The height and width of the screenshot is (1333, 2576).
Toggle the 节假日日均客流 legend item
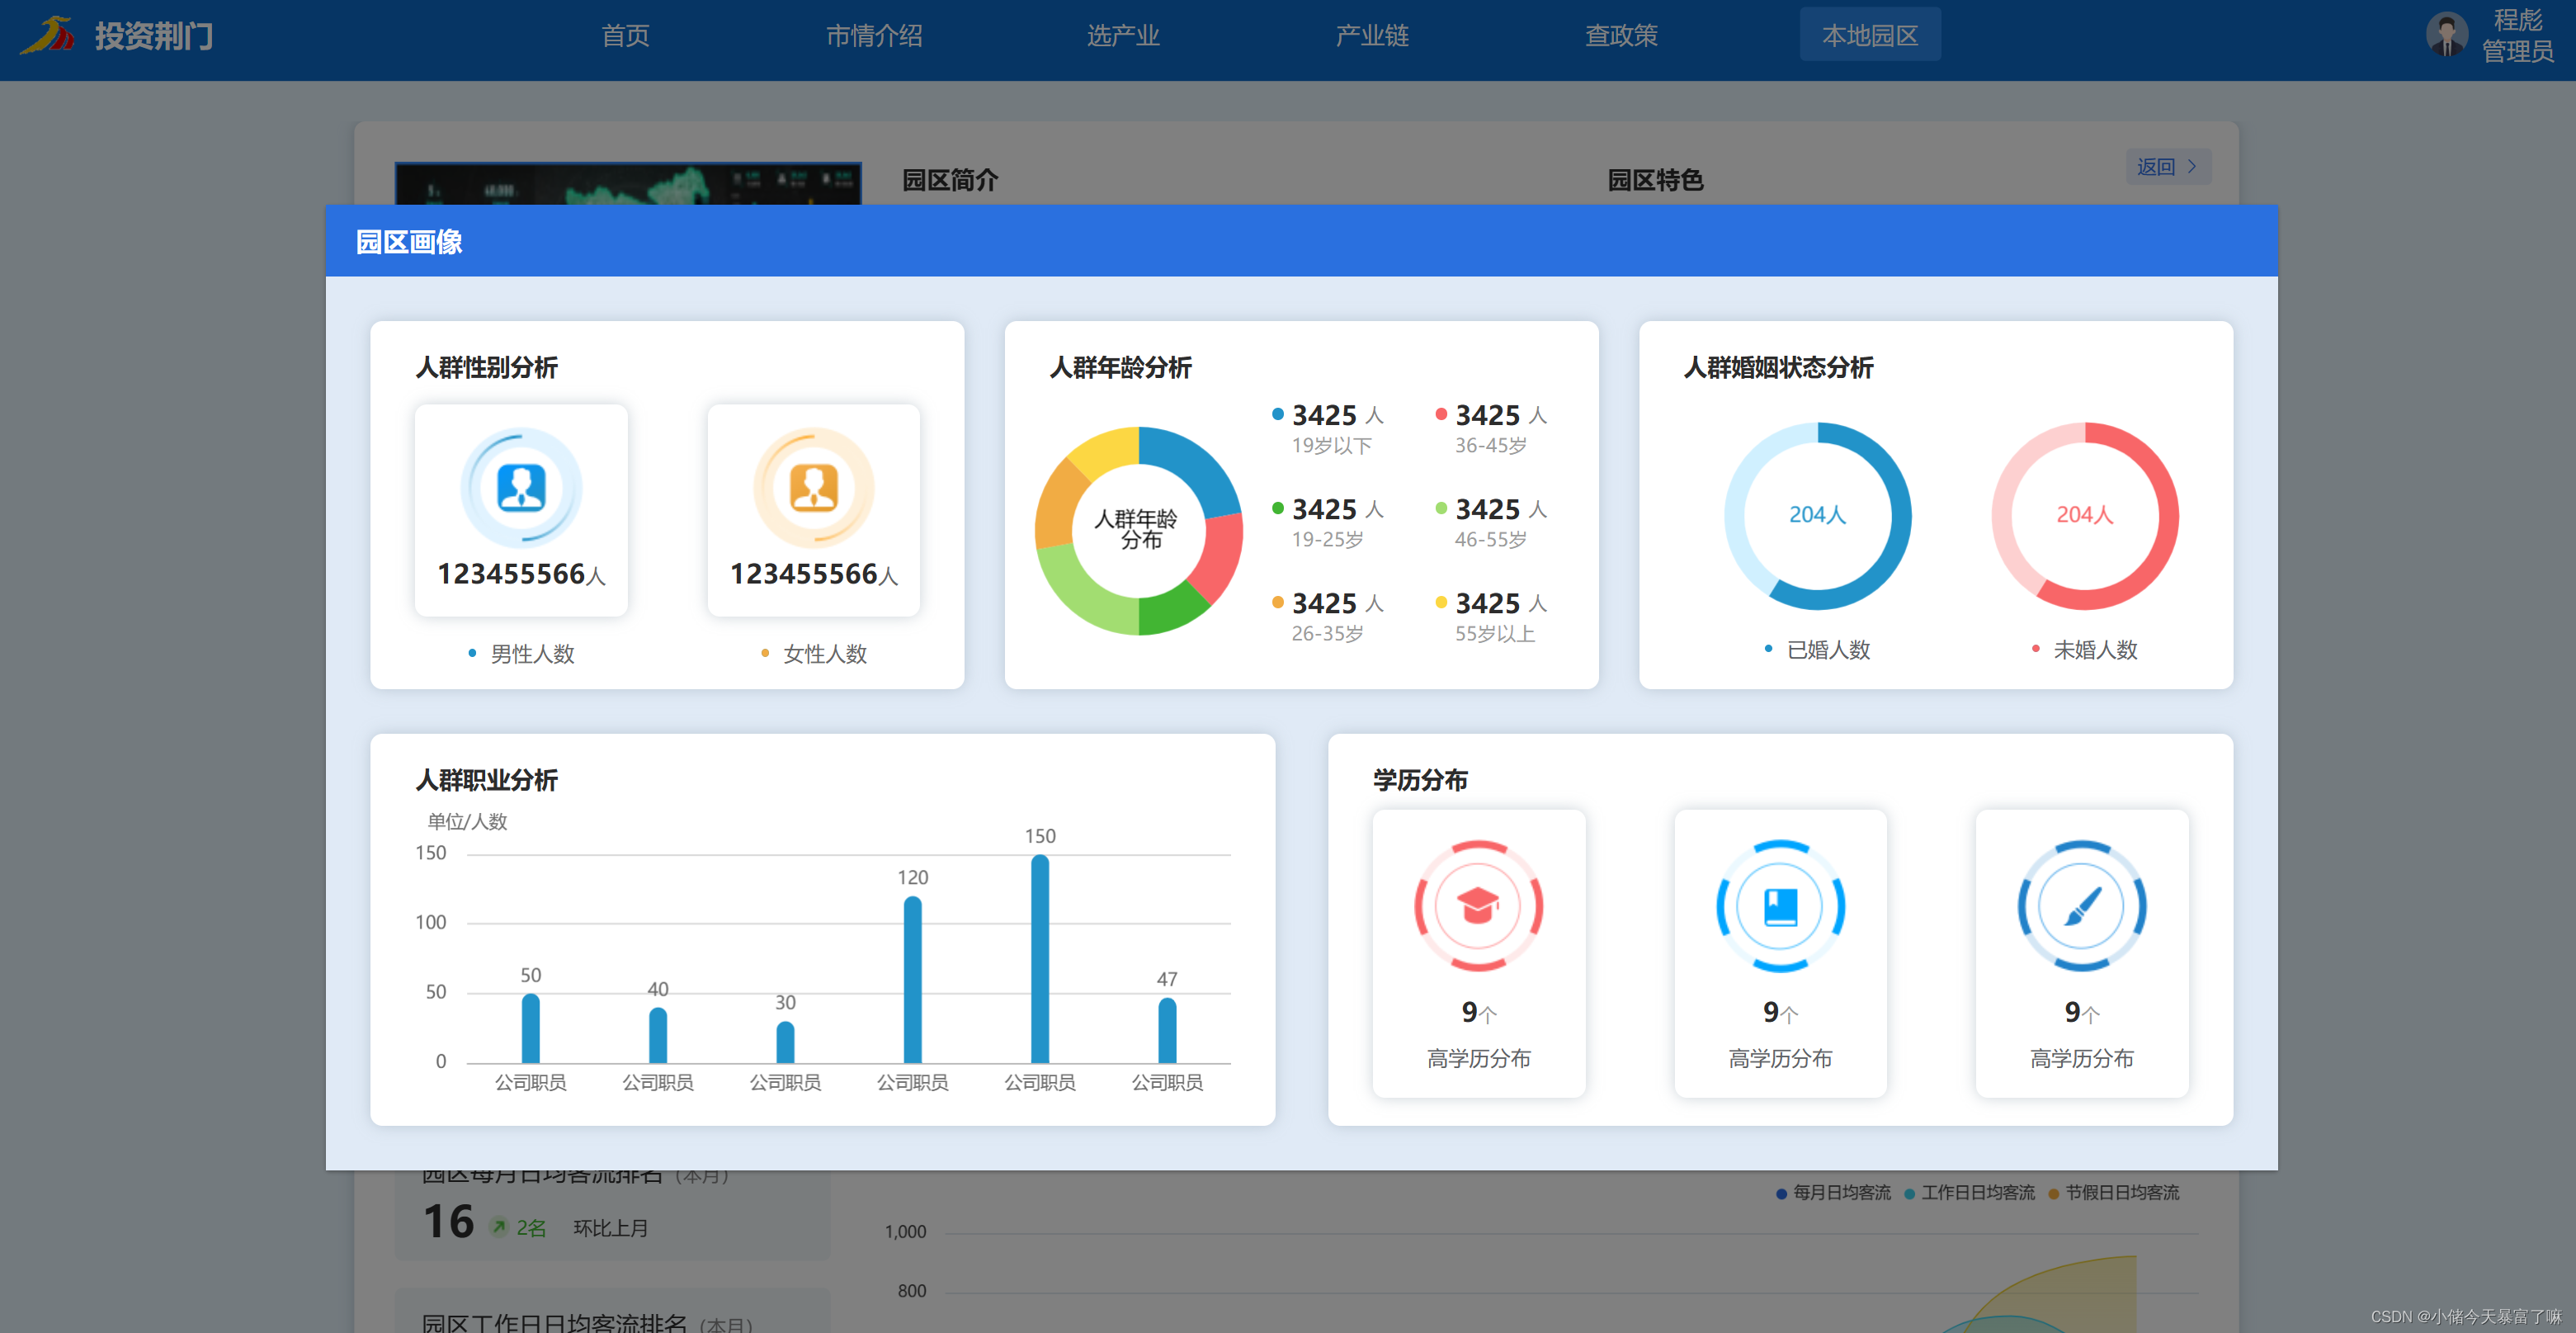click(2113, 1192)
